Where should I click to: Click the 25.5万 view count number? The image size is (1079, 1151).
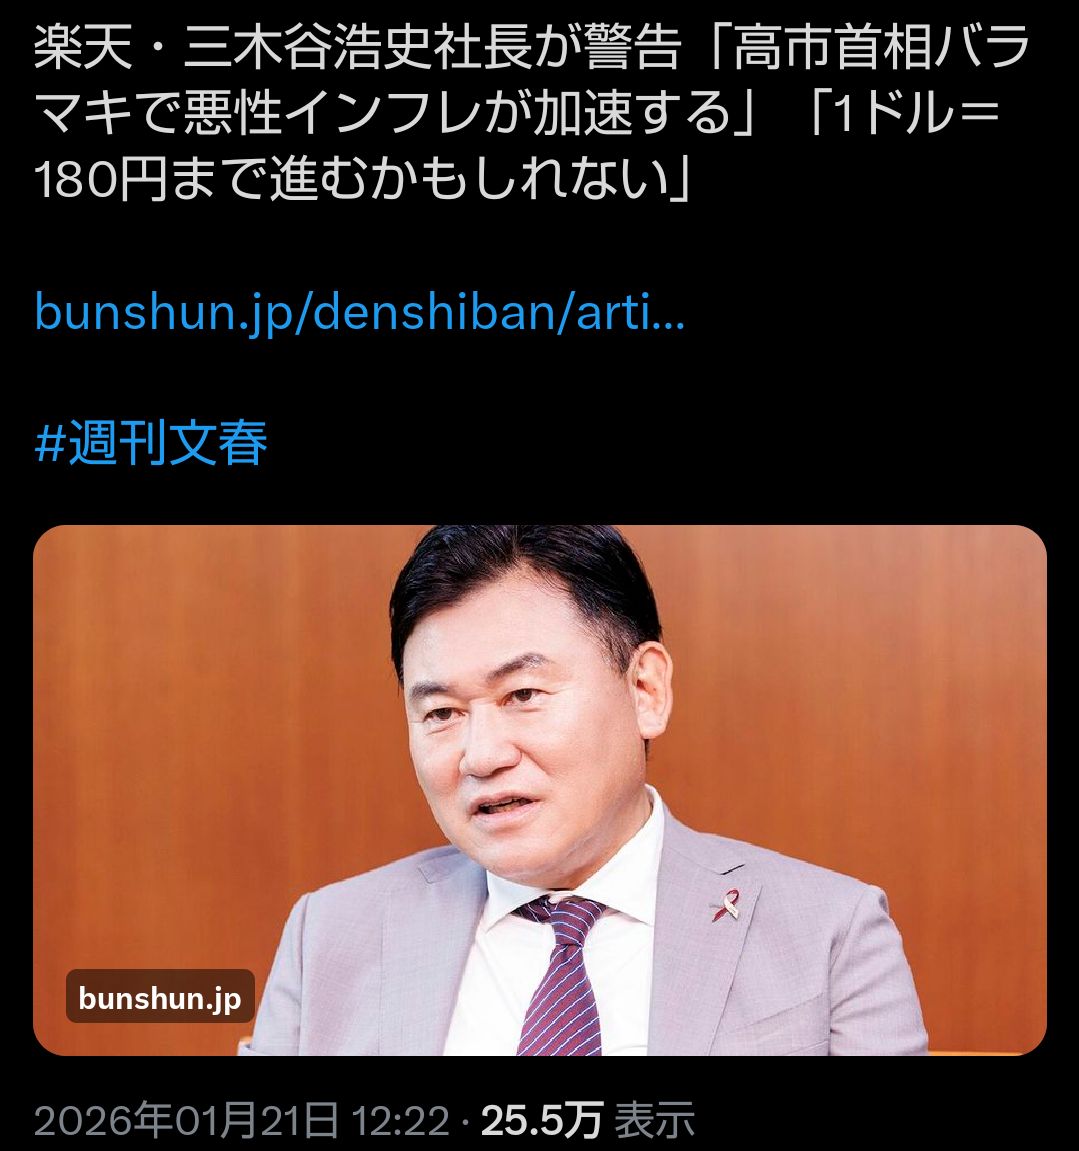[542, 1121]
